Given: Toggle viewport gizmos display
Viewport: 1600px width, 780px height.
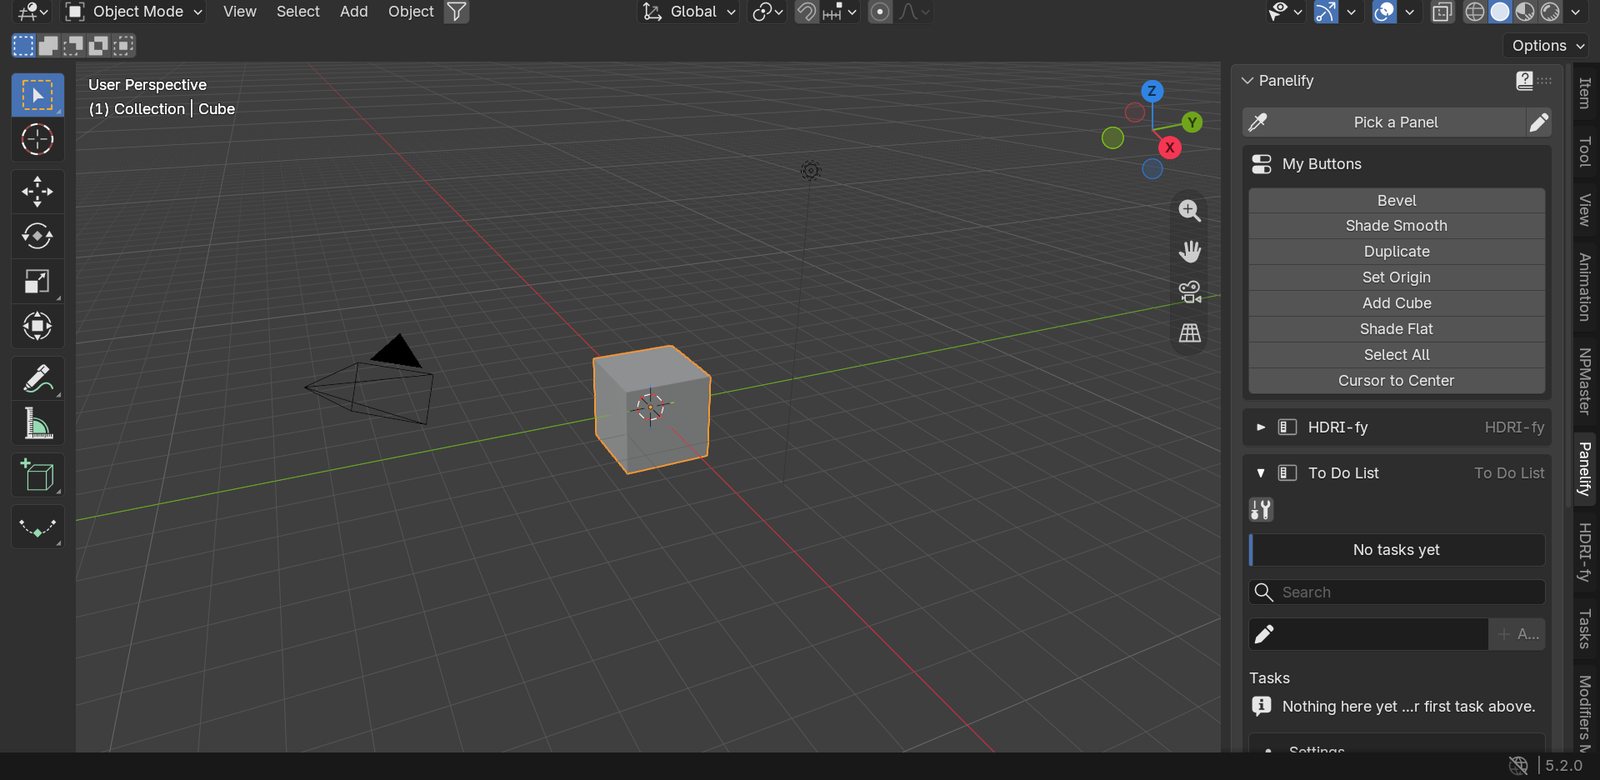Looking at the screenshot, I should point(1326,12).
